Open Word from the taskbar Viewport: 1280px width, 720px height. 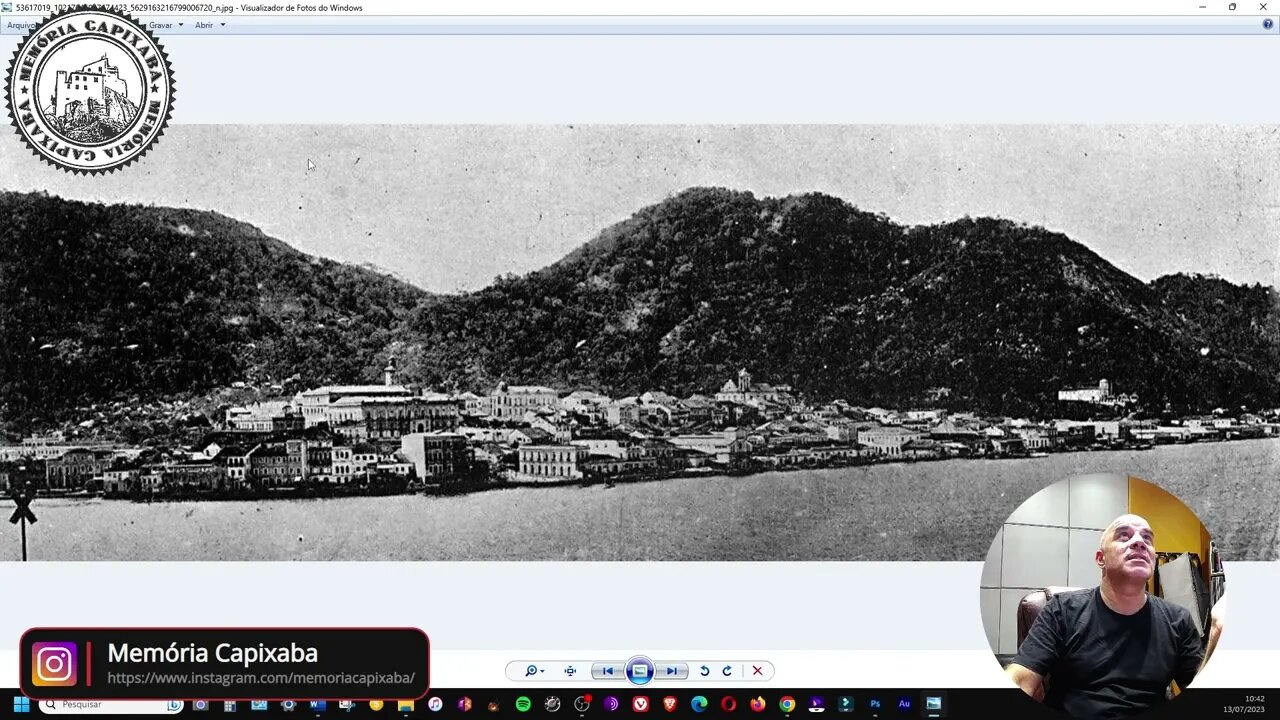[x=317, y=704]
